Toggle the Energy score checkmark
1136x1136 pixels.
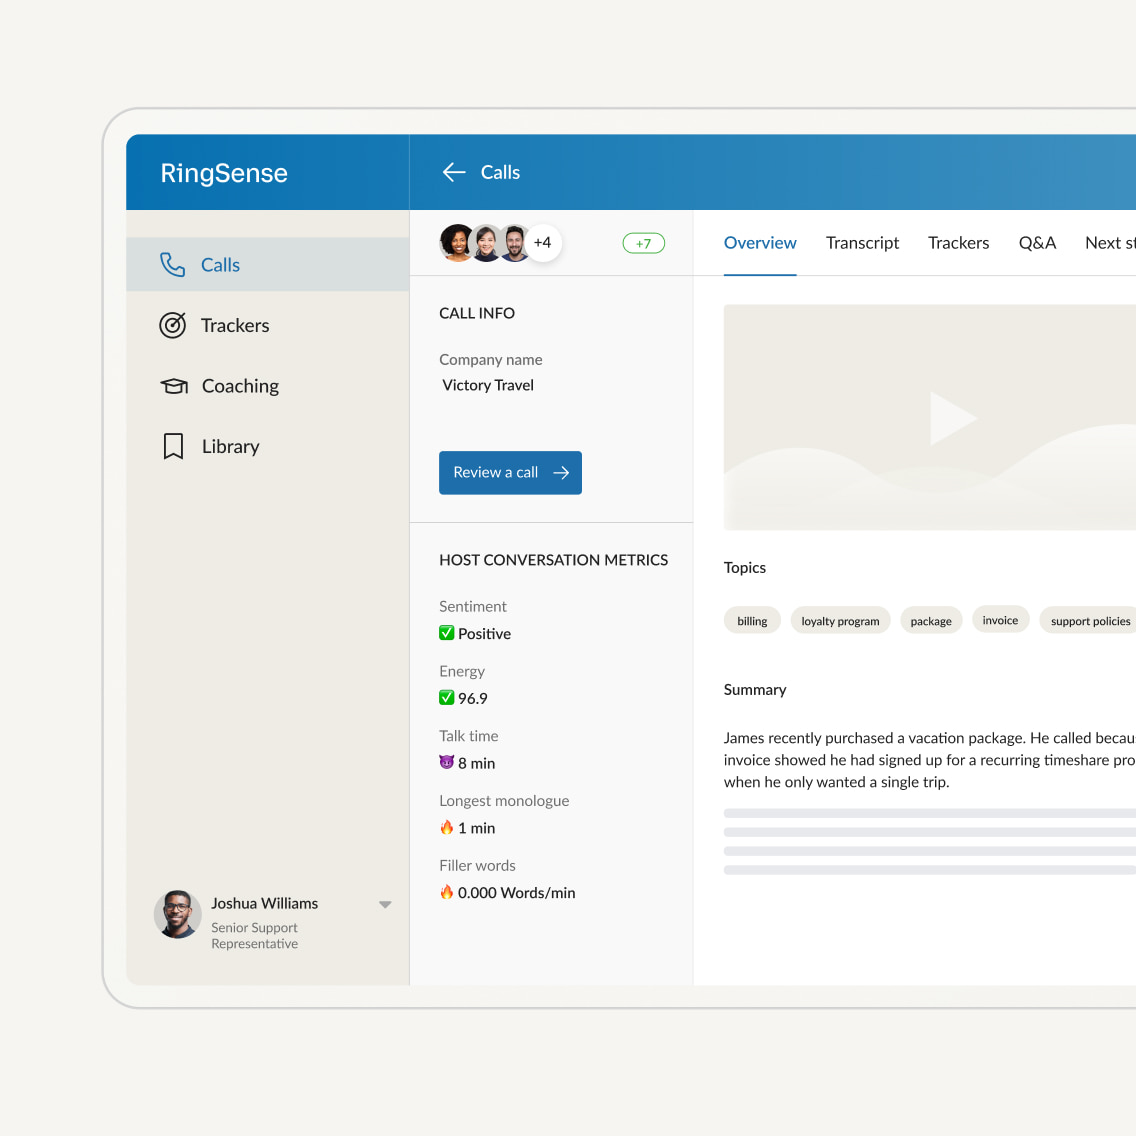tap(446, 698)
